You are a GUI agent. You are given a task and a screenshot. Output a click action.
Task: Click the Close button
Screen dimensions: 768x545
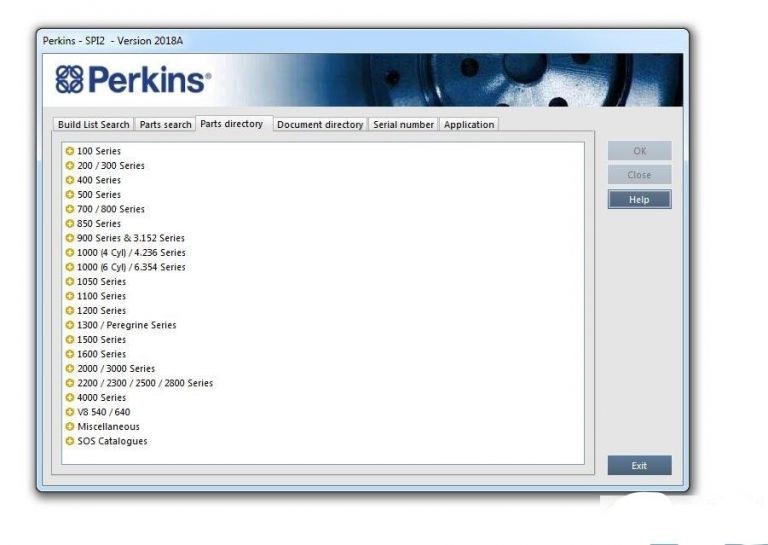640,175
